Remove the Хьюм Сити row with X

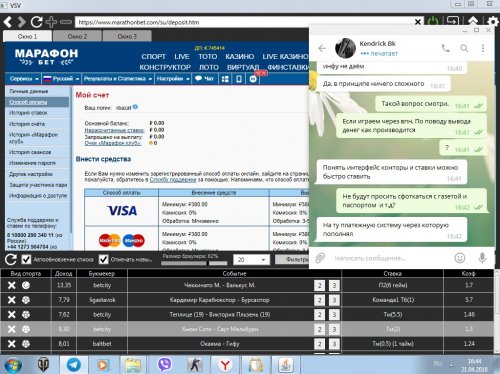click(x=12, y=329)
